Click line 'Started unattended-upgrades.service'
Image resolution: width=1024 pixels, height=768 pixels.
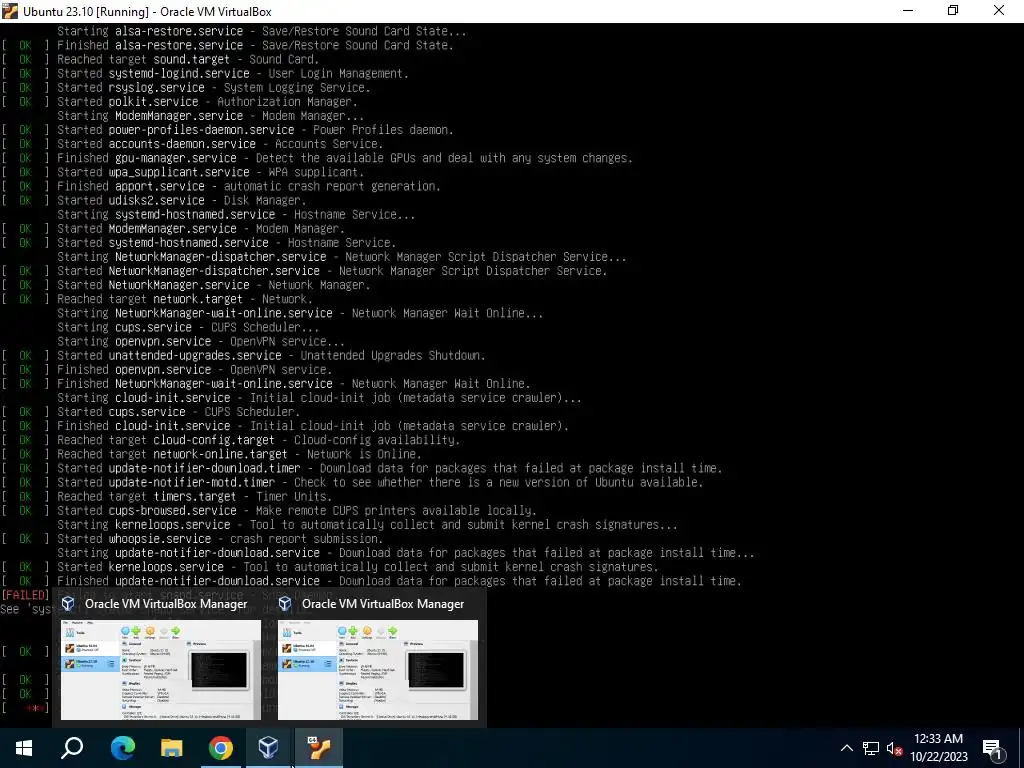271,356
